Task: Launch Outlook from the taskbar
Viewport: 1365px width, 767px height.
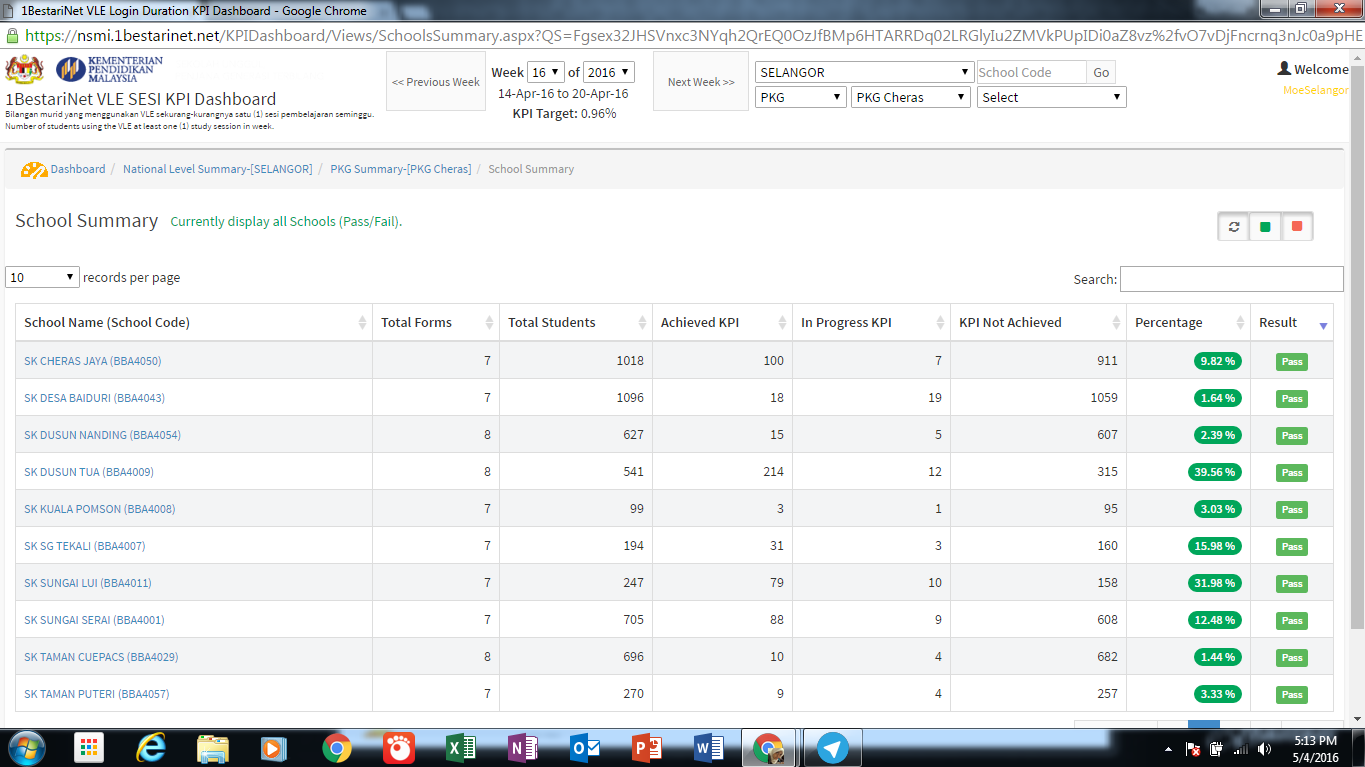Action: point(584,748)
